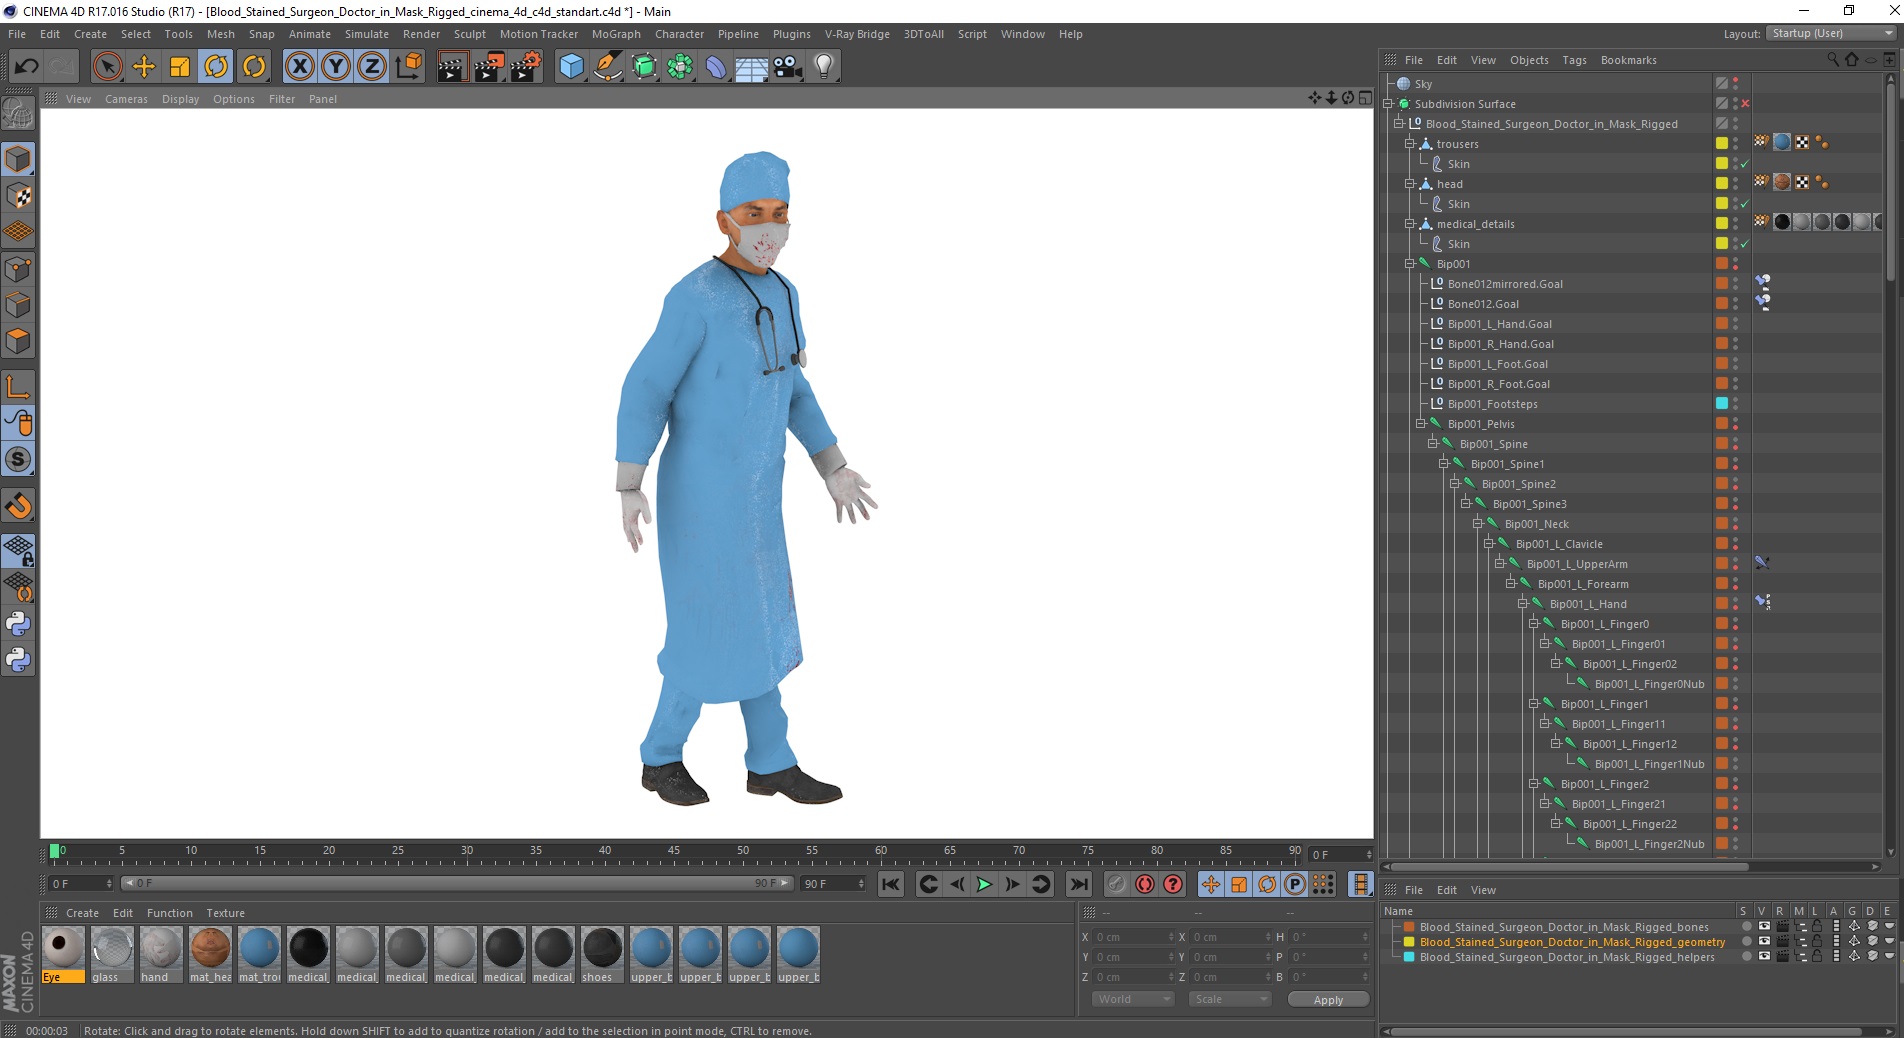The width and height of the screenshot is (1904, 1038).
Task: Select the Bip001_Footsteps object
Action: (1492, 404)
